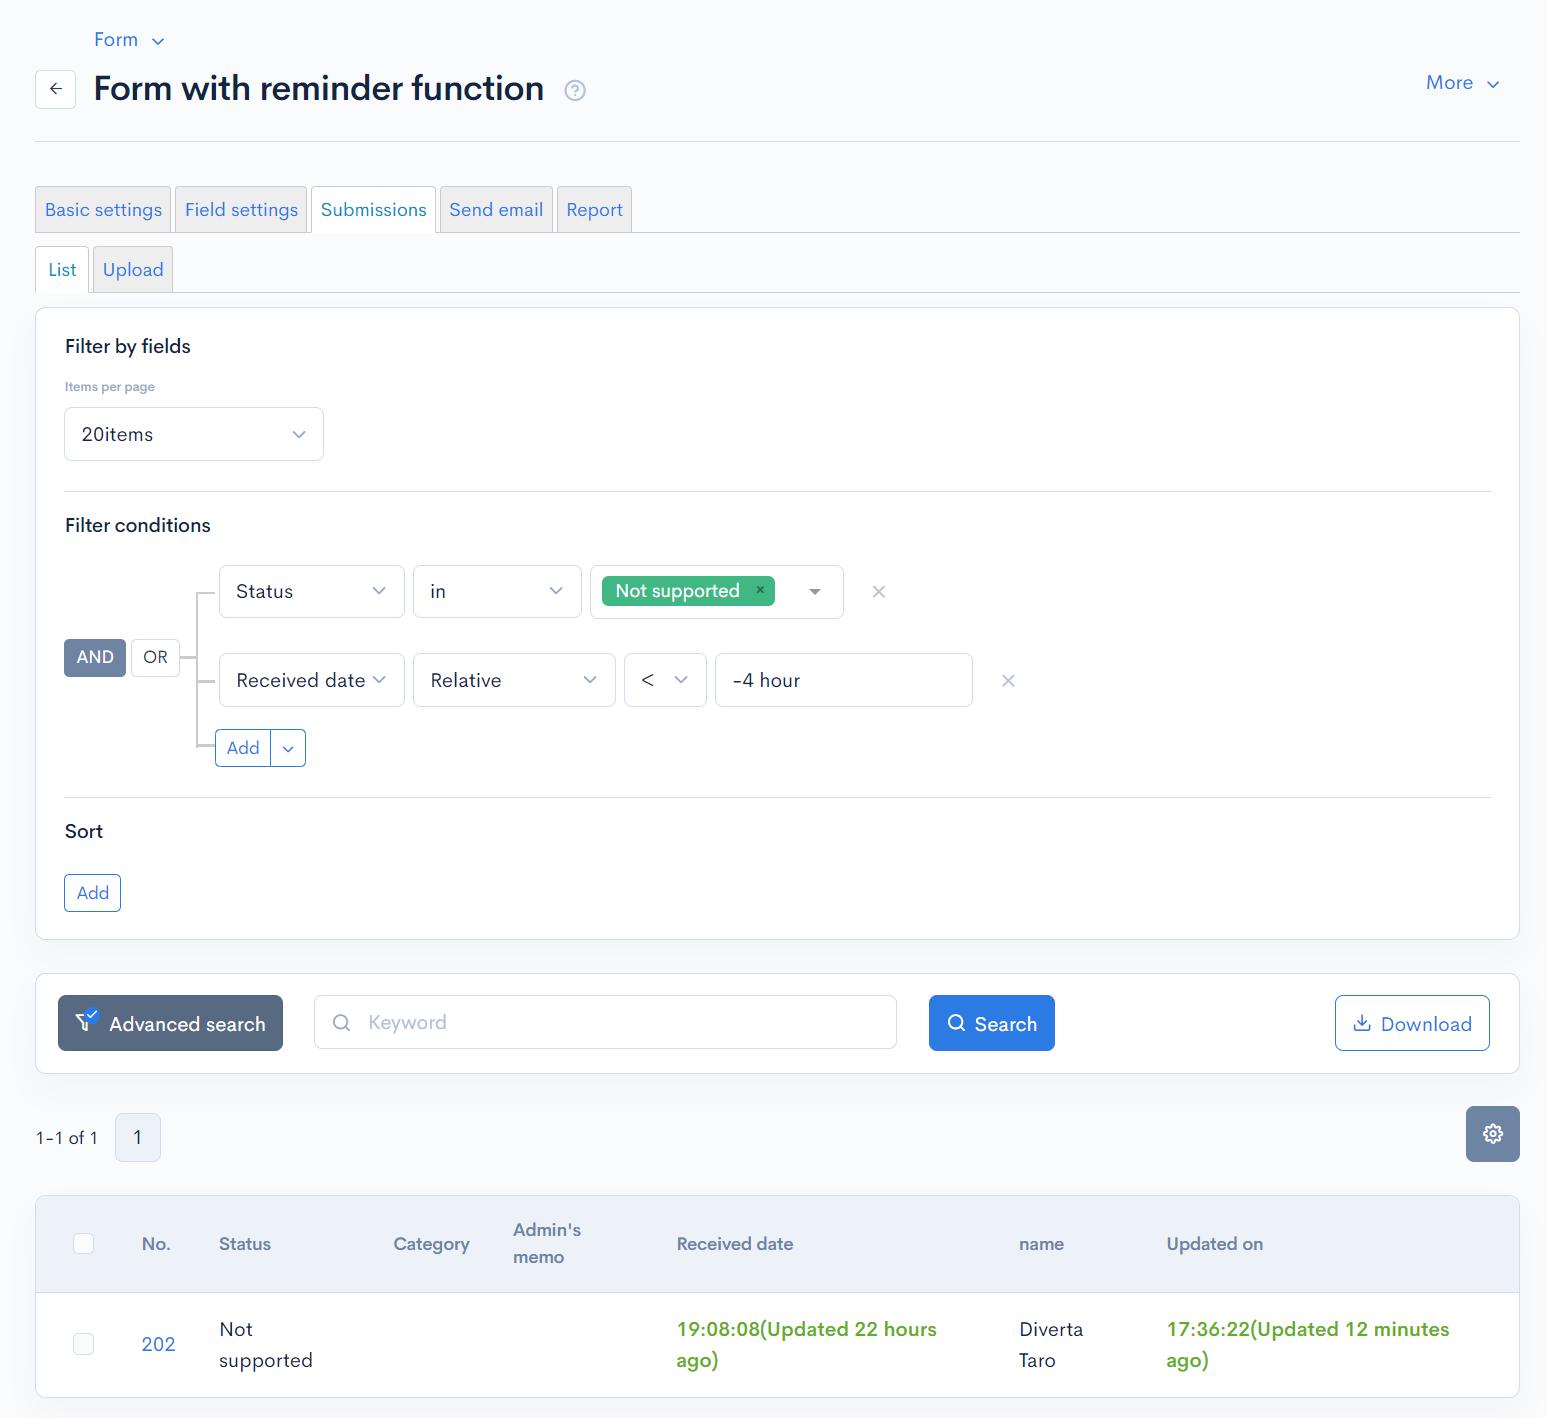The height and width of the screenshot is (1418, 1547).
Task: Check the row 202 checkbox
Action: [x=84, y=1344]
